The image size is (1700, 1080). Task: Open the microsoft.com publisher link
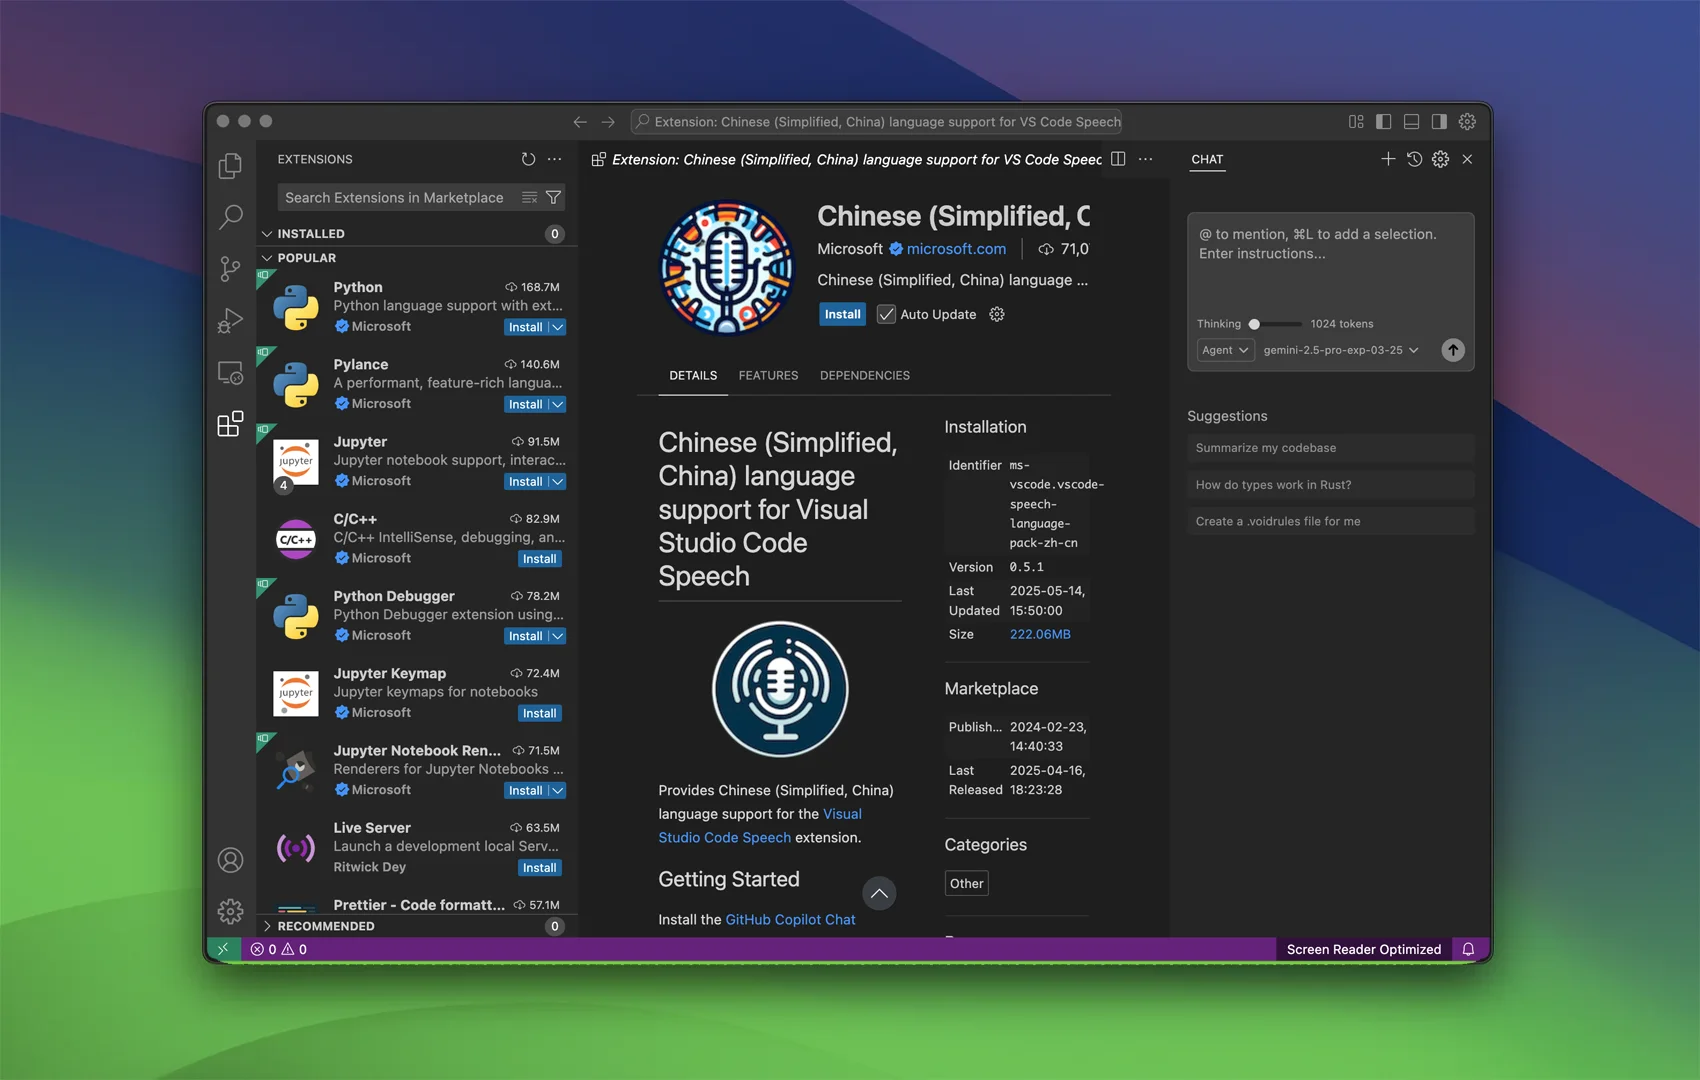956,249
